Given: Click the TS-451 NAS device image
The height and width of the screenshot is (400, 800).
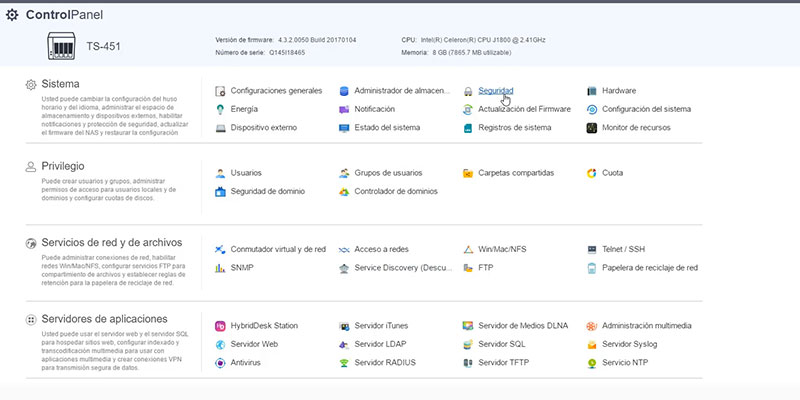Looking at the screenshot, I should click(x=61, y=46).
